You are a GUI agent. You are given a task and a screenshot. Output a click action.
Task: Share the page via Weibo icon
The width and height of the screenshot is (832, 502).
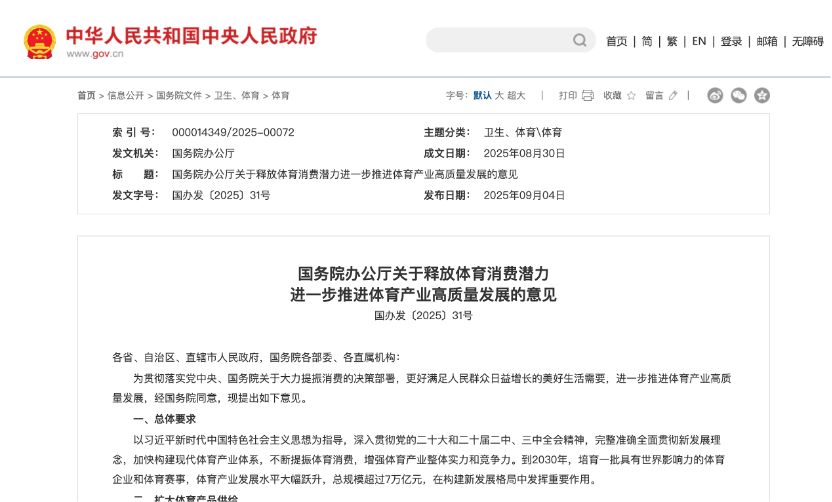[x=715, y=96]
